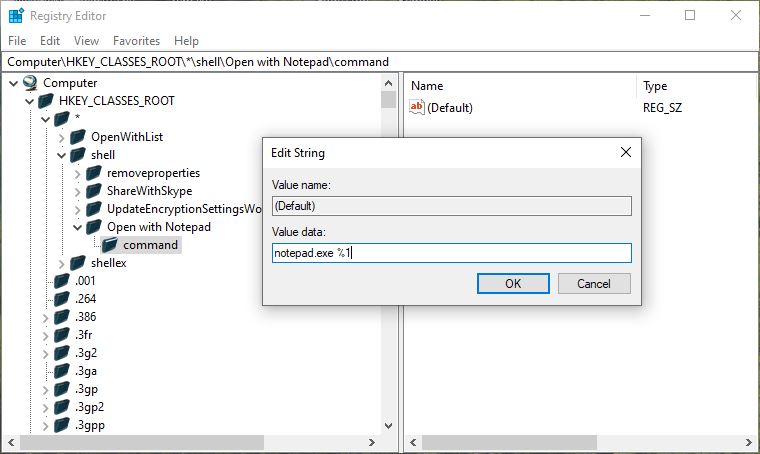Select the command key folder icon
The width and height of the screenshot is (760, 454).
[110, 245]
